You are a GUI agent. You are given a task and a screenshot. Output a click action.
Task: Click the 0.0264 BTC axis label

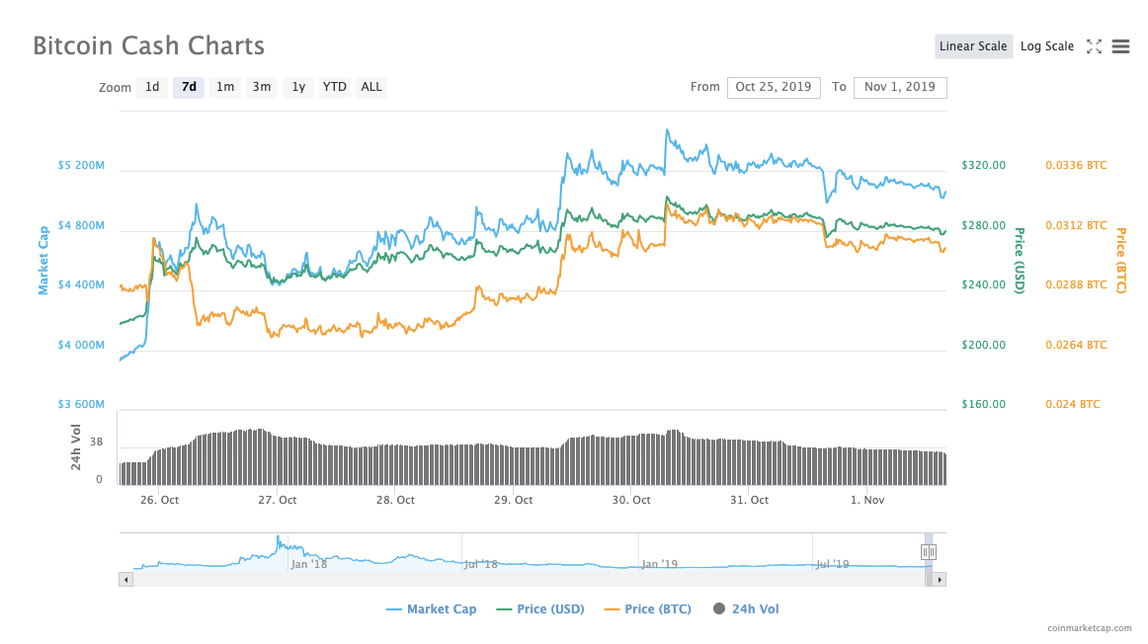pyautogui.click(x=1076, y=345)
